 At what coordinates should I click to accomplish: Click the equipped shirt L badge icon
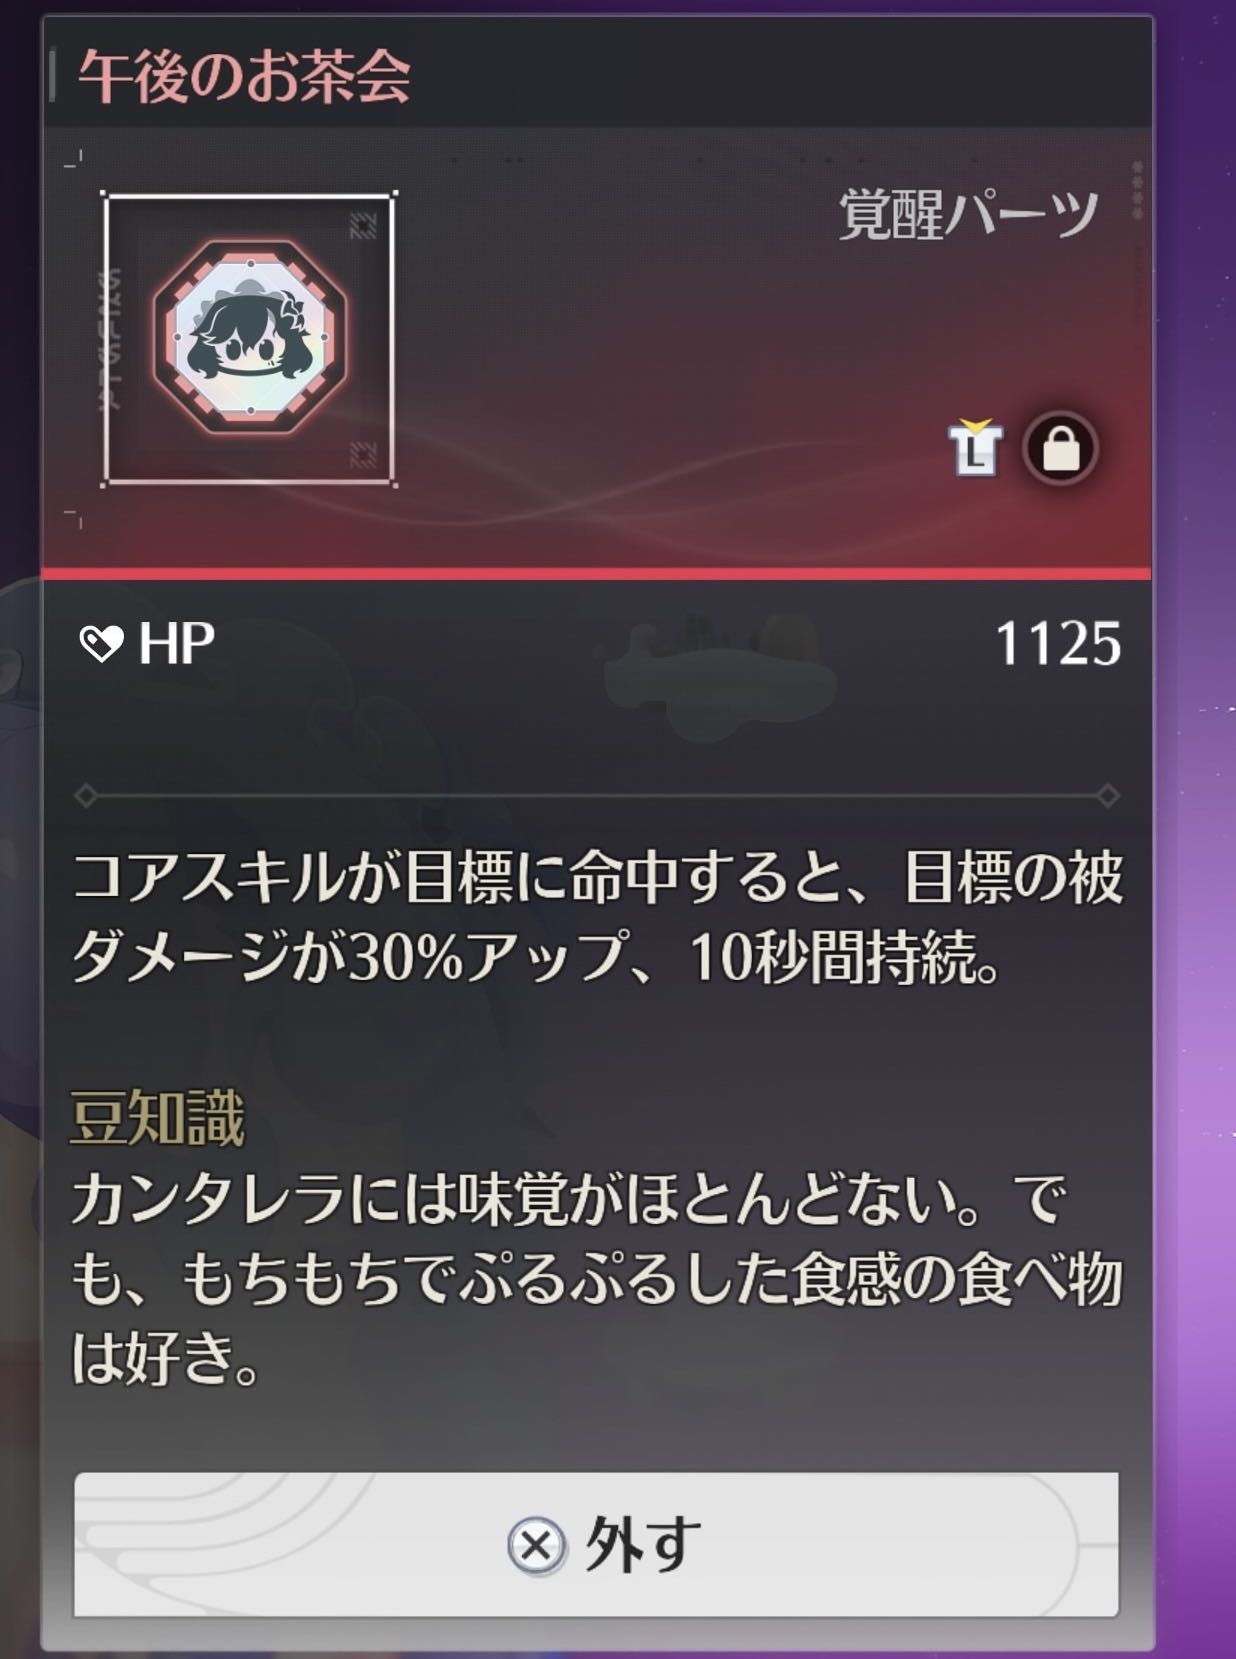click(x=975, y=448)
